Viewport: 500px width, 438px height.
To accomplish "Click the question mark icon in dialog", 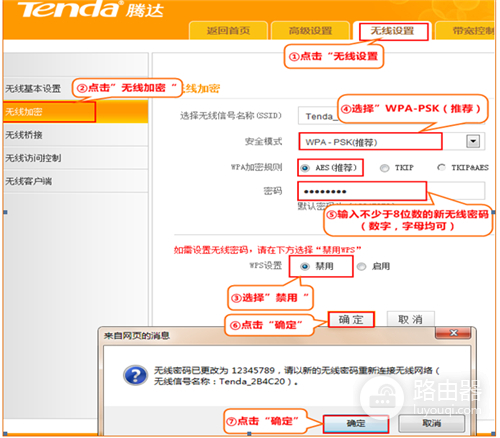I will (x=135, y=375).
